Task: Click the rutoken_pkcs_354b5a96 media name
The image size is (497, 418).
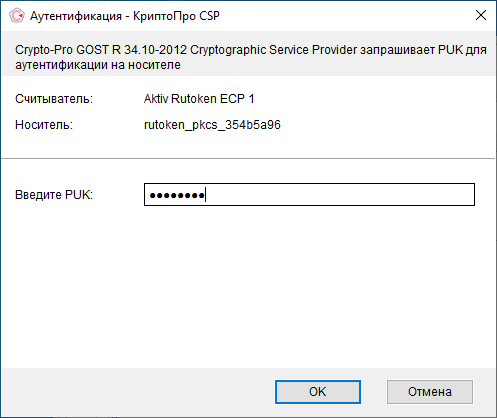Action: click(x=212, y=125)
